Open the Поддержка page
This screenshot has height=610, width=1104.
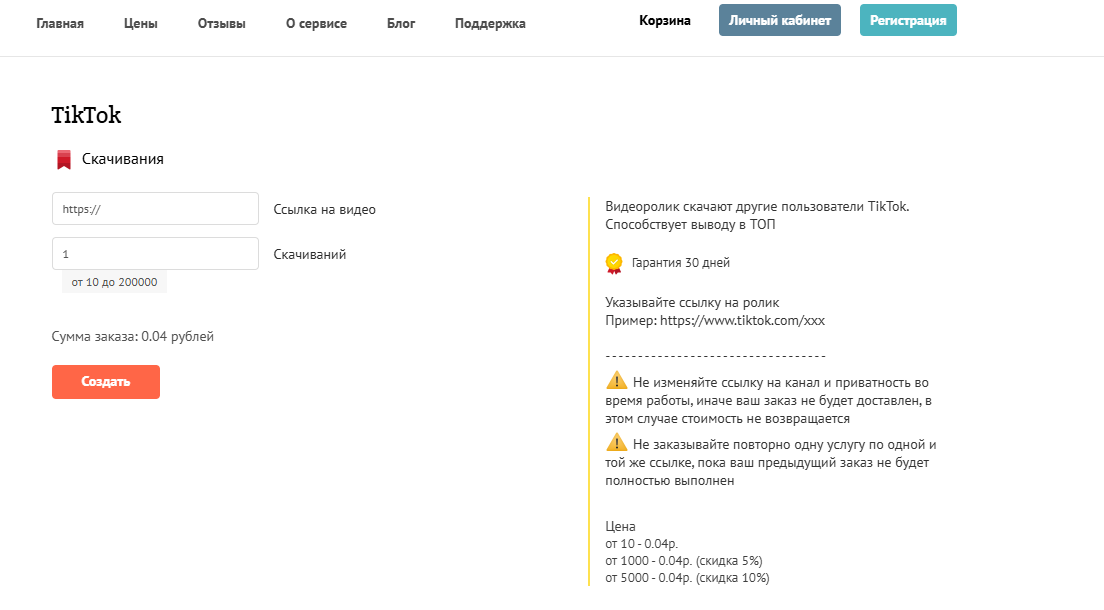pos(490,23)
